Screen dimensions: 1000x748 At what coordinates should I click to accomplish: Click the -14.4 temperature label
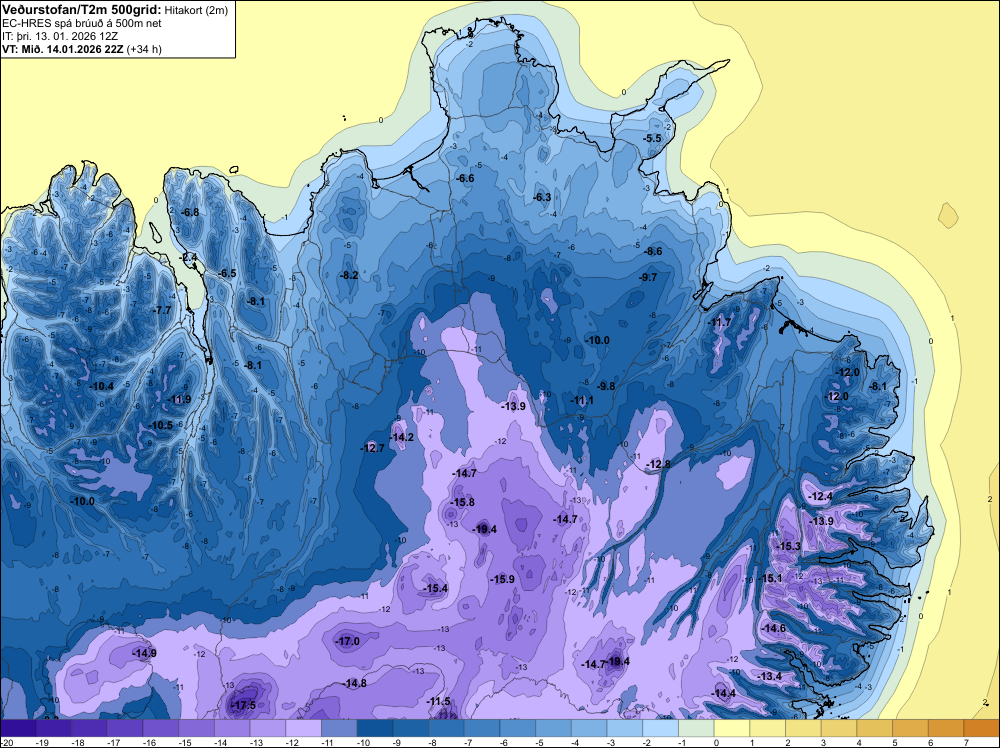723,694
